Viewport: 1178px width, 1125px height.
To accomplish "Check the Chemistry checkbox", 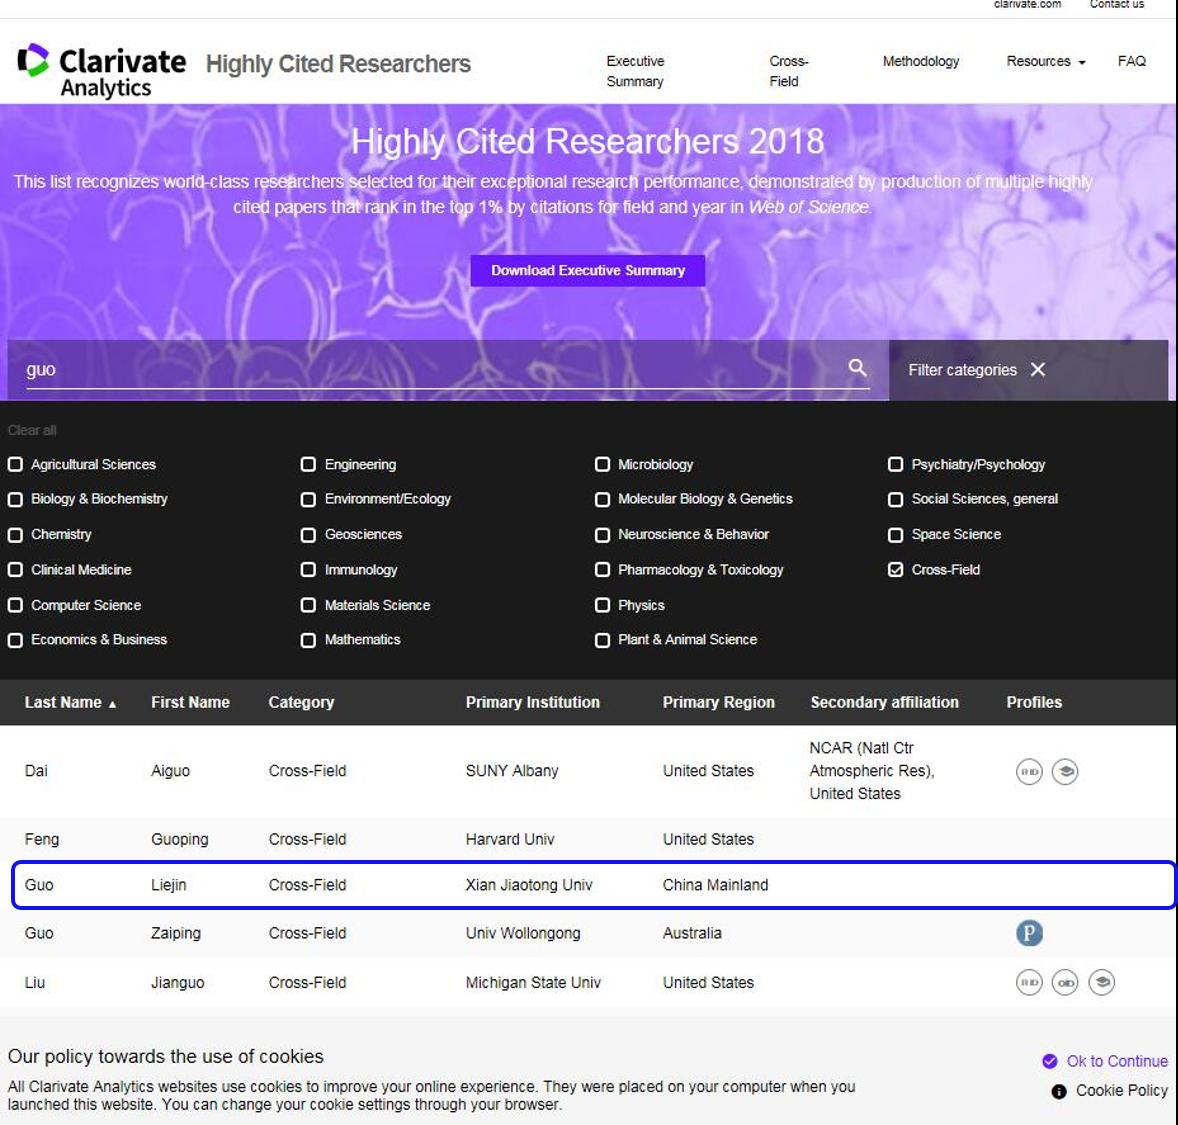I will (x=15, y=535).
